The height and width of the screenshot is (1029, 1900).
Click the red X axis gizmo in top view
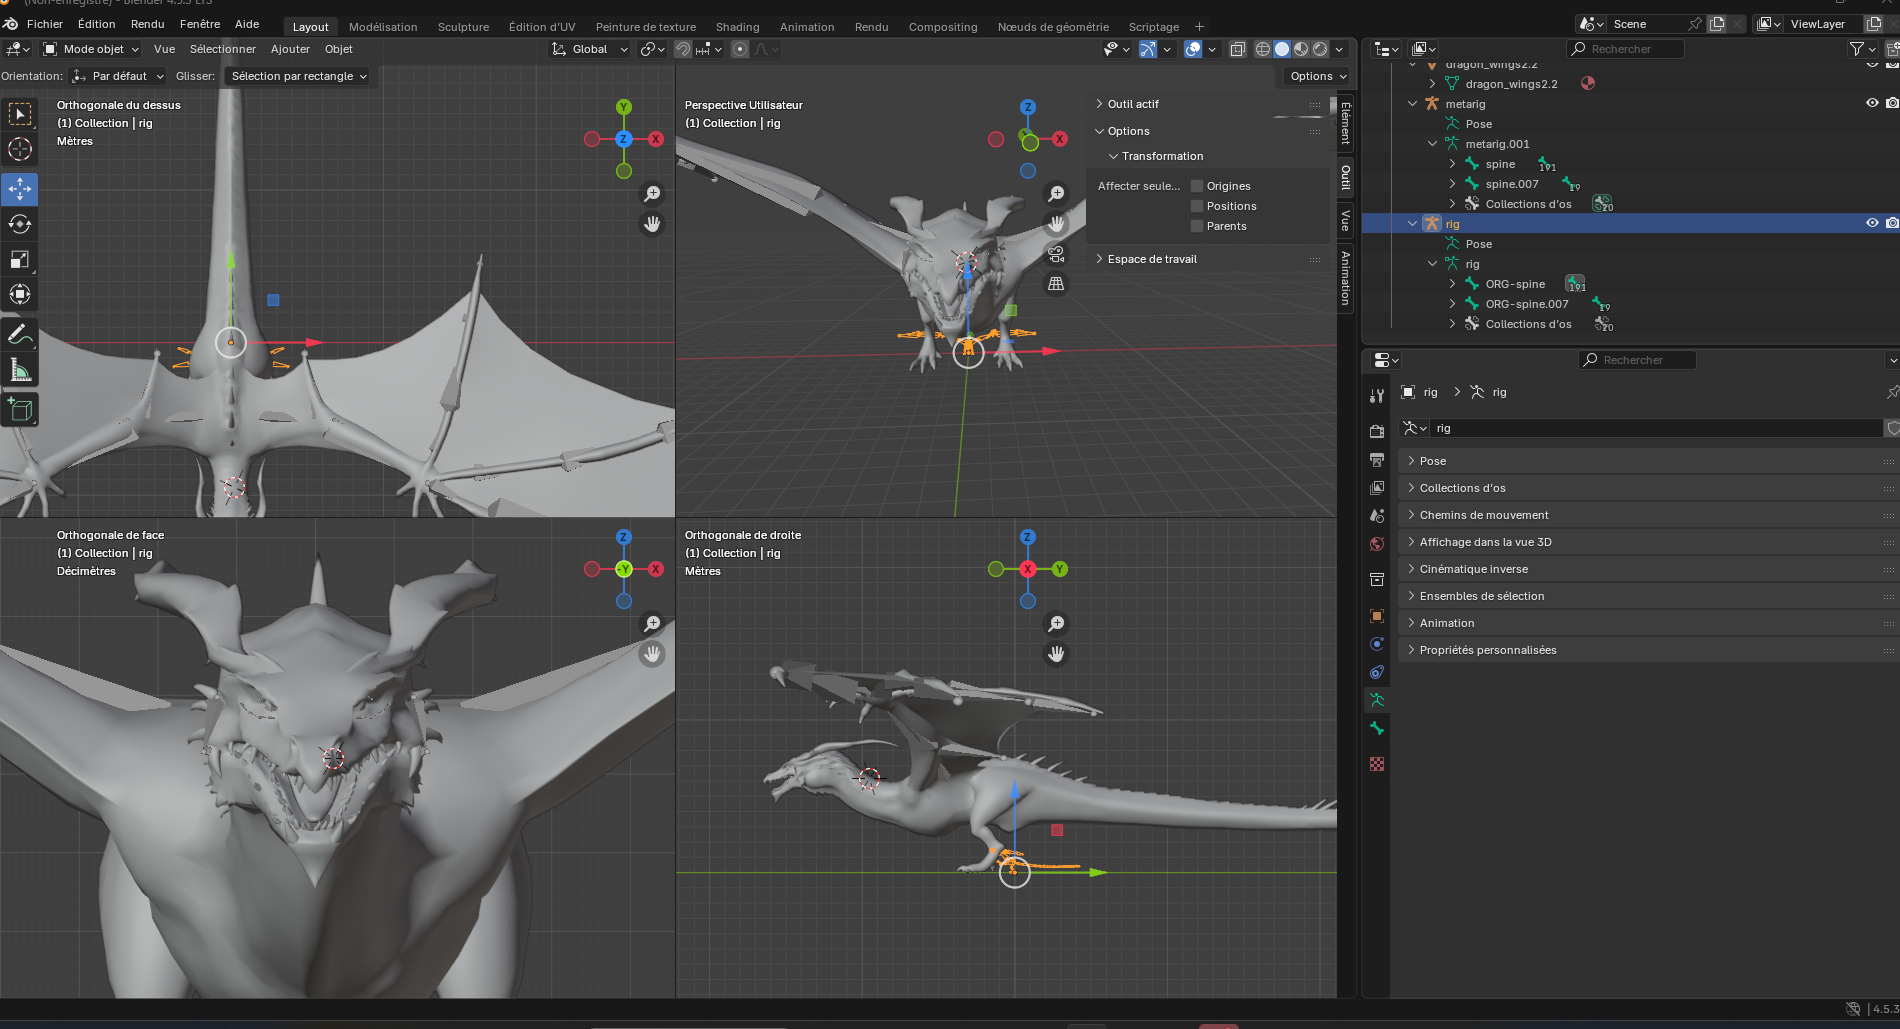tap(656, 139)
